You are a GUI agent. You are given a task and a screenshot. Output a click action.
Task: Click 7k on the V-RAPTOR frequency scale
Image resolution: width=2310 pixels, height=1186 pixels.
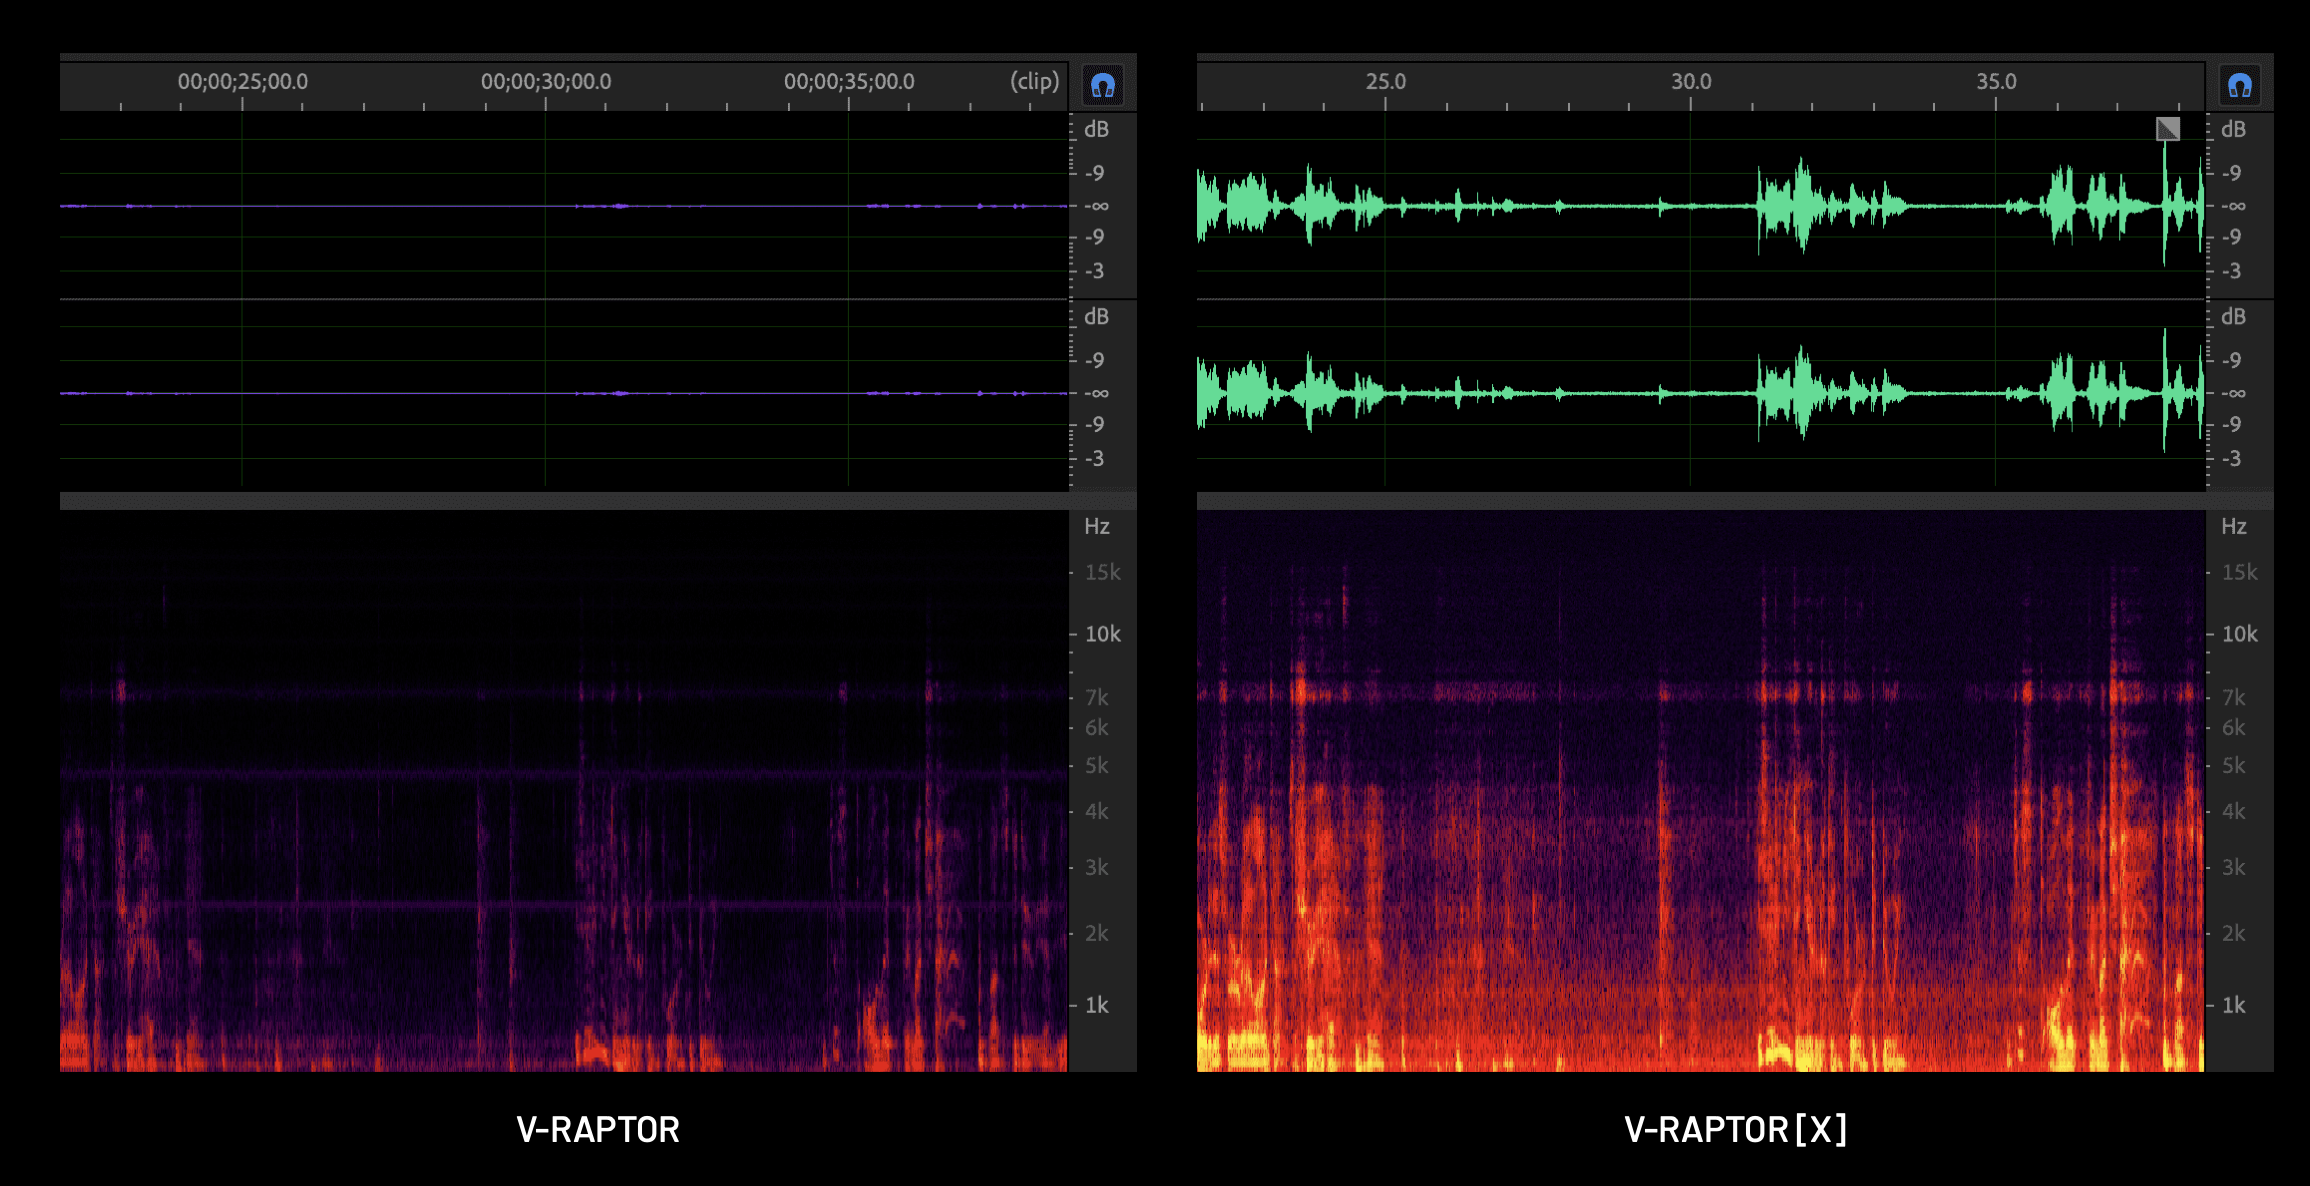click(x=1097, y=697)
